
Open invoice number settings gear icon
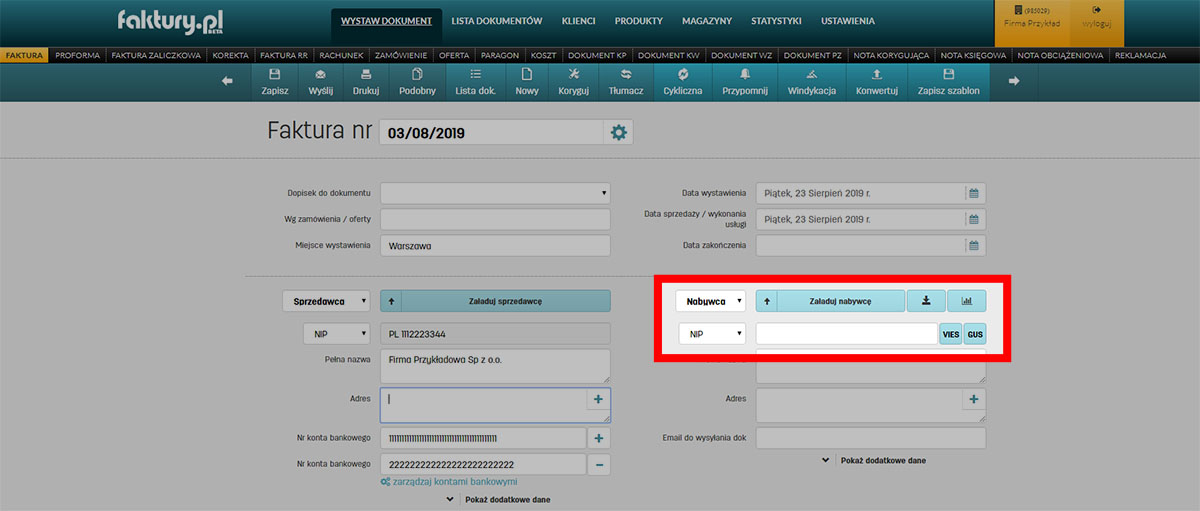point(618,133)
